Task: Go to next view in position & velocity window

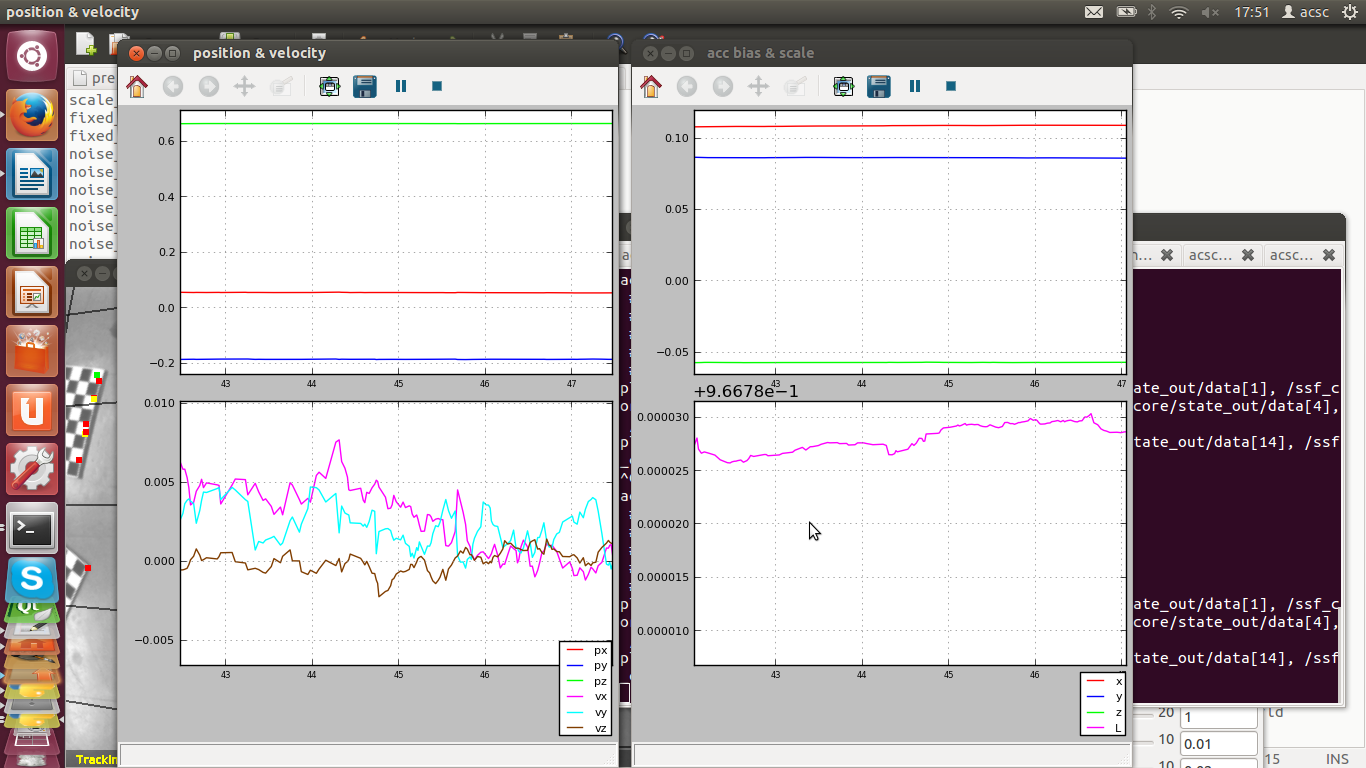Action: pyautogui.click(x=208, y=86)
